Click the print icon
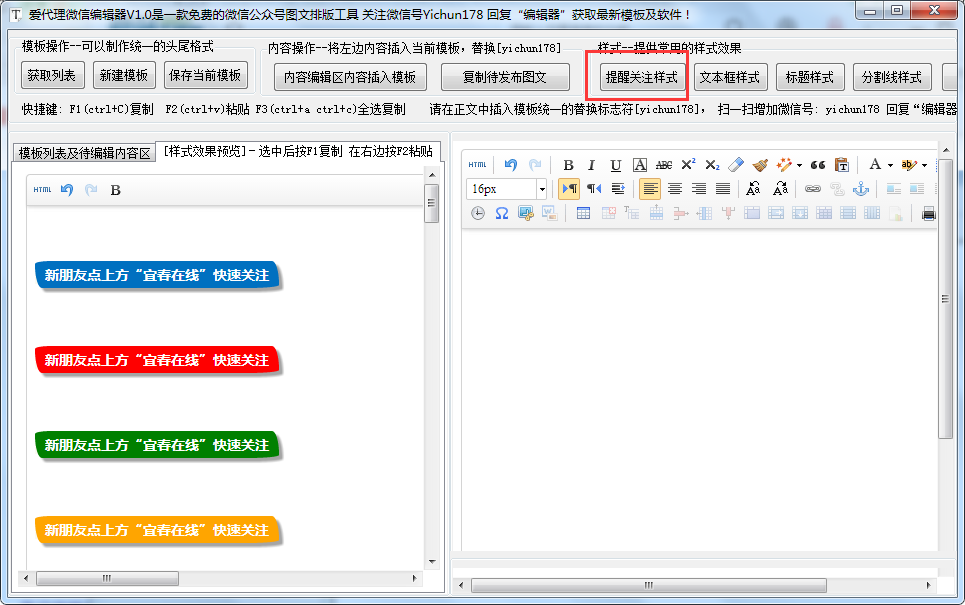Image resolution: width=965 pixels, height=605 pixels. (x=928, y=213)
